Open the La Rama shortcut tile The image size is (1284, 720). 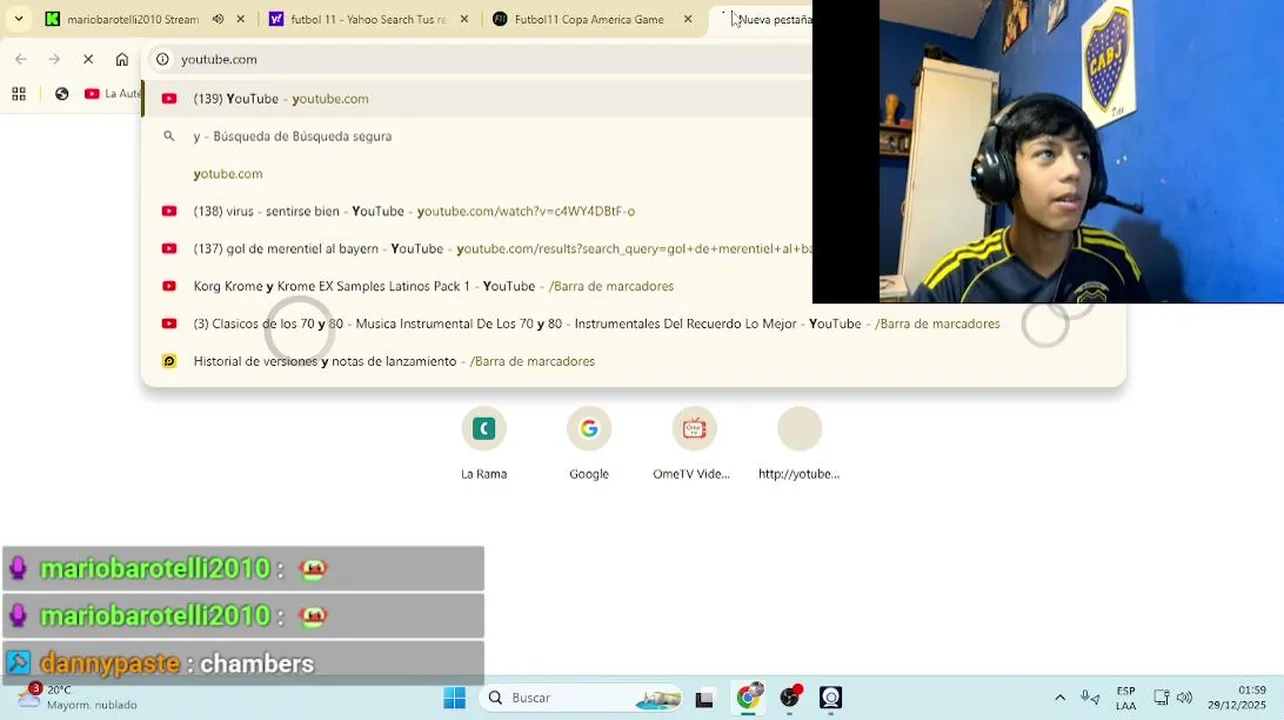(484, 444)
